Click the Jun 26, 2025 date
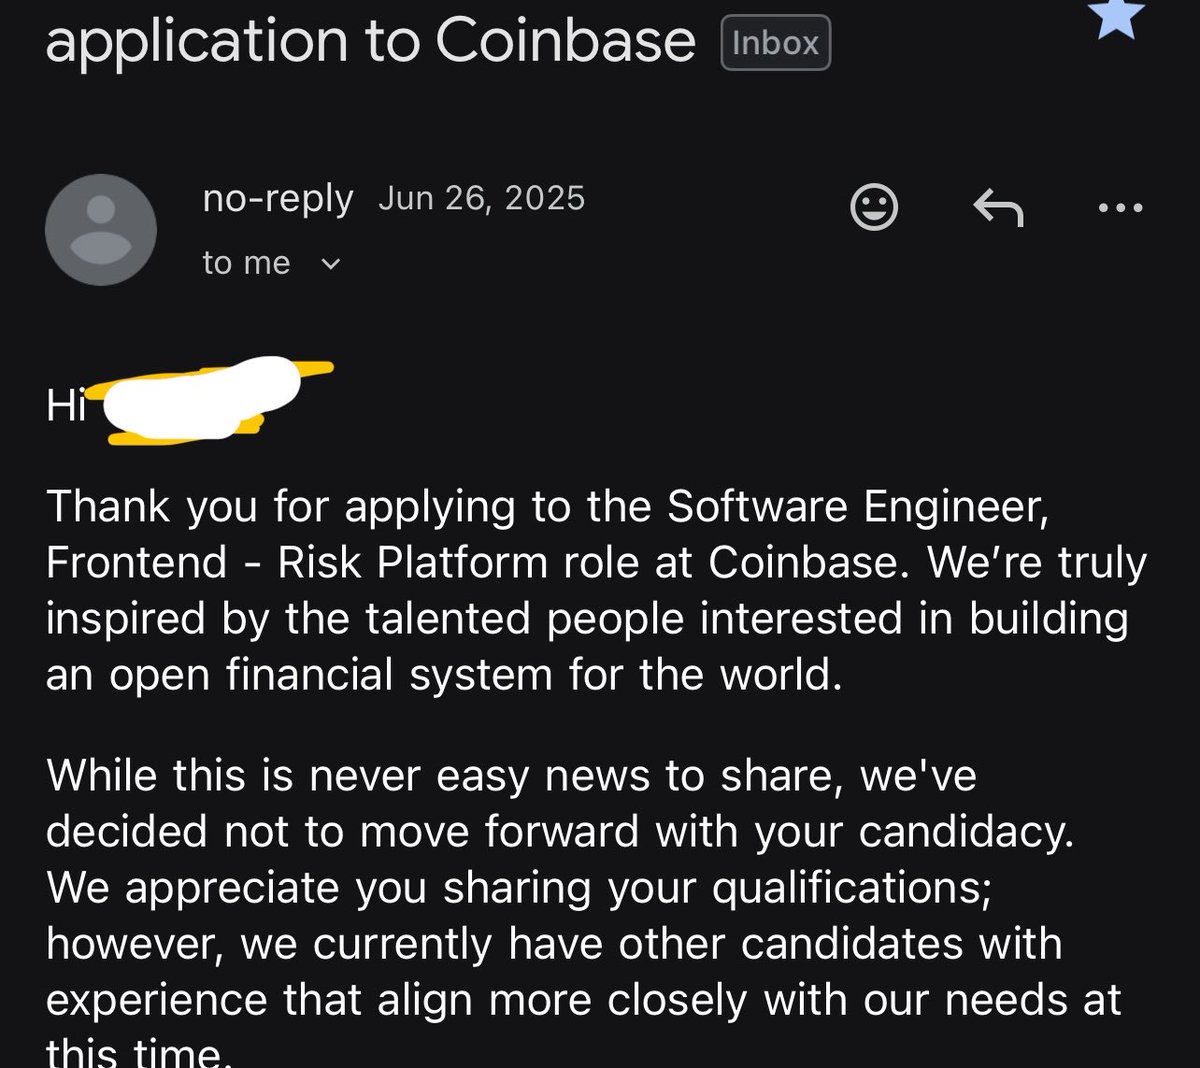The width and height of the screenshot is (1200, 1068). point(481,198)
